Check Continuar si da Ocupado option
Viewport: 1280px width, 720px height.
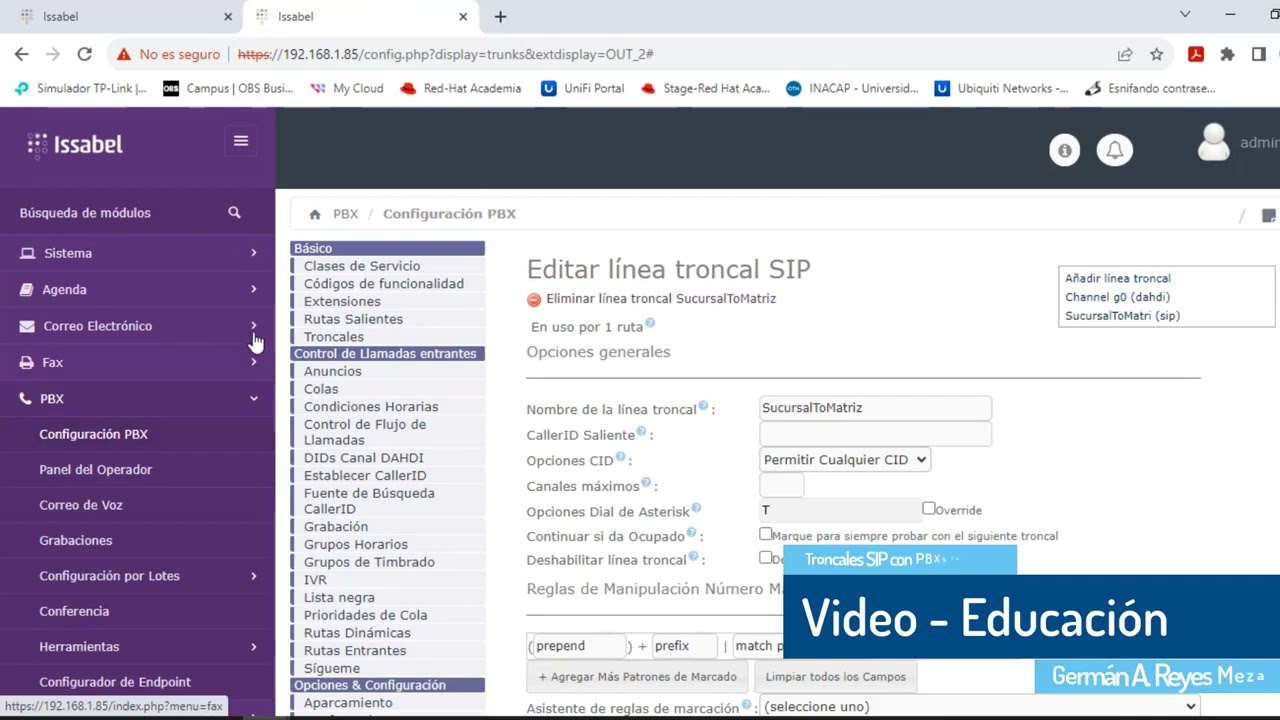766,535
